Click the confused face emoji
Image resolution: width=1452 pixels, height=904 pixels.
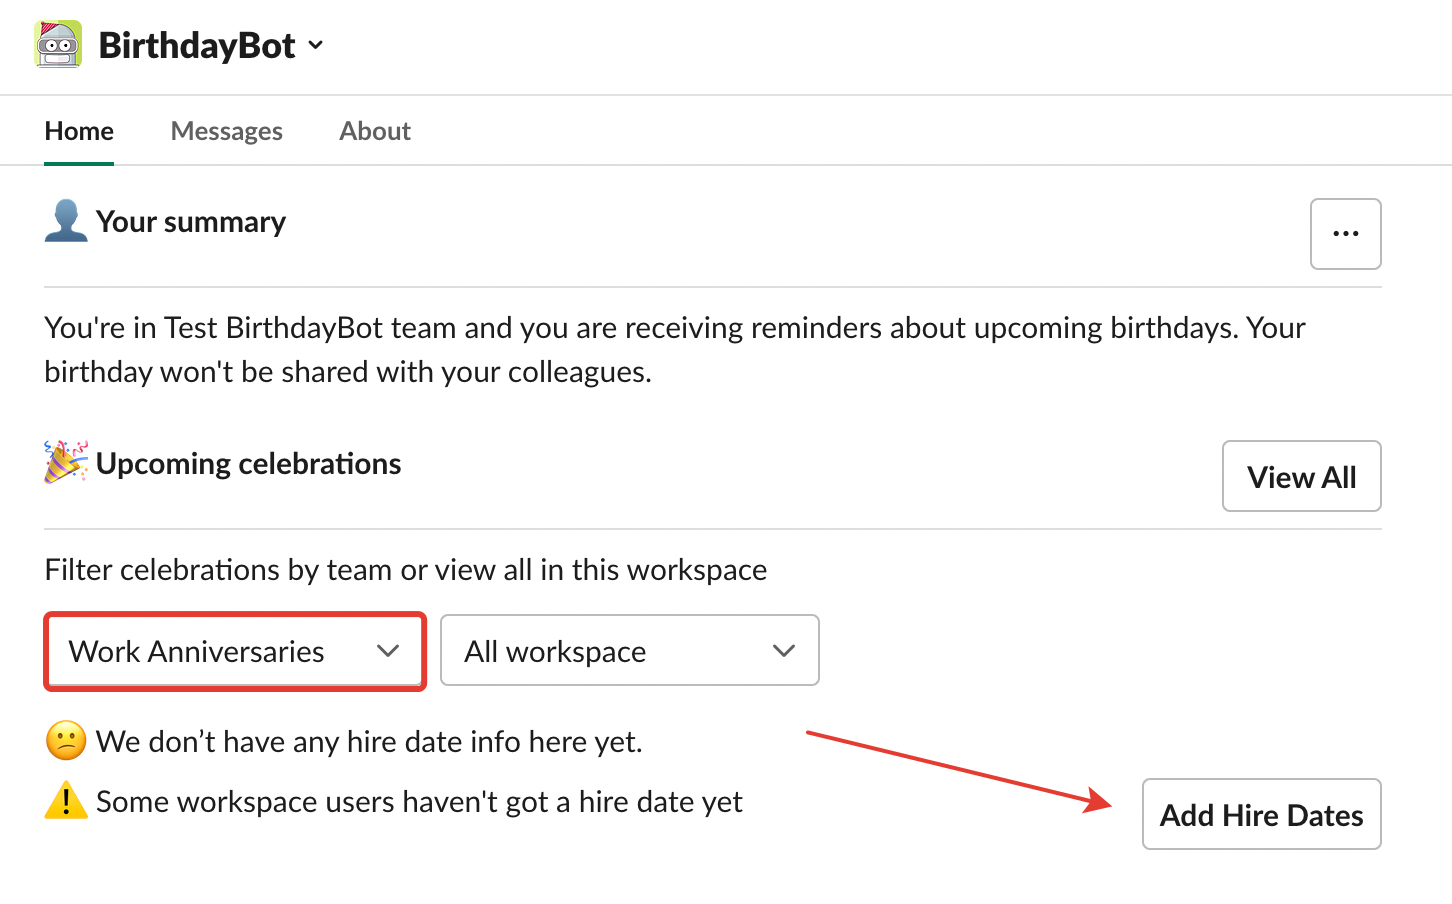click(x=66, y=741)
